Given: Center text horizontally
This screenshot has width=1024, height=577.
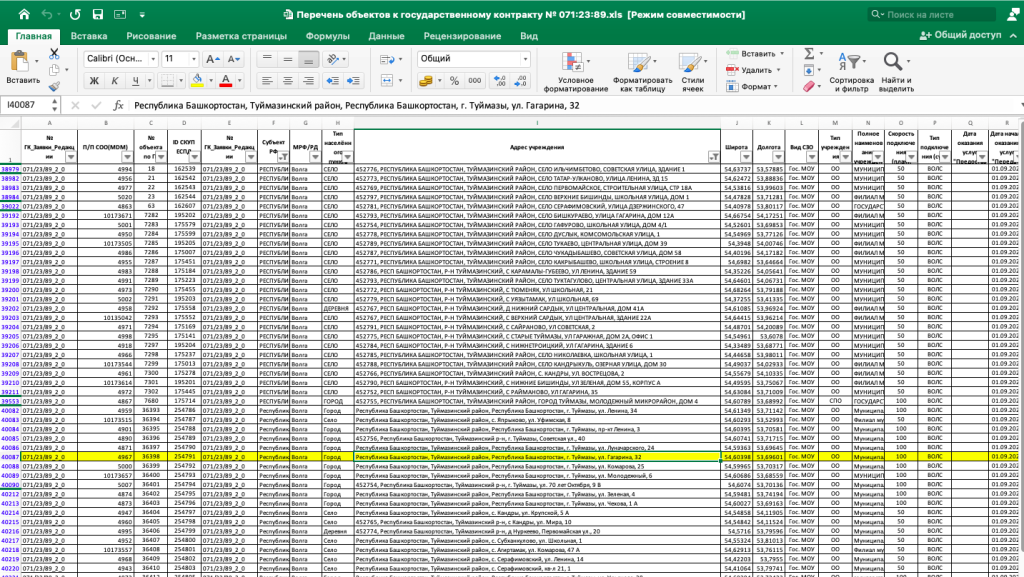Looking at the screenshot, I should (x=287, y=81).
